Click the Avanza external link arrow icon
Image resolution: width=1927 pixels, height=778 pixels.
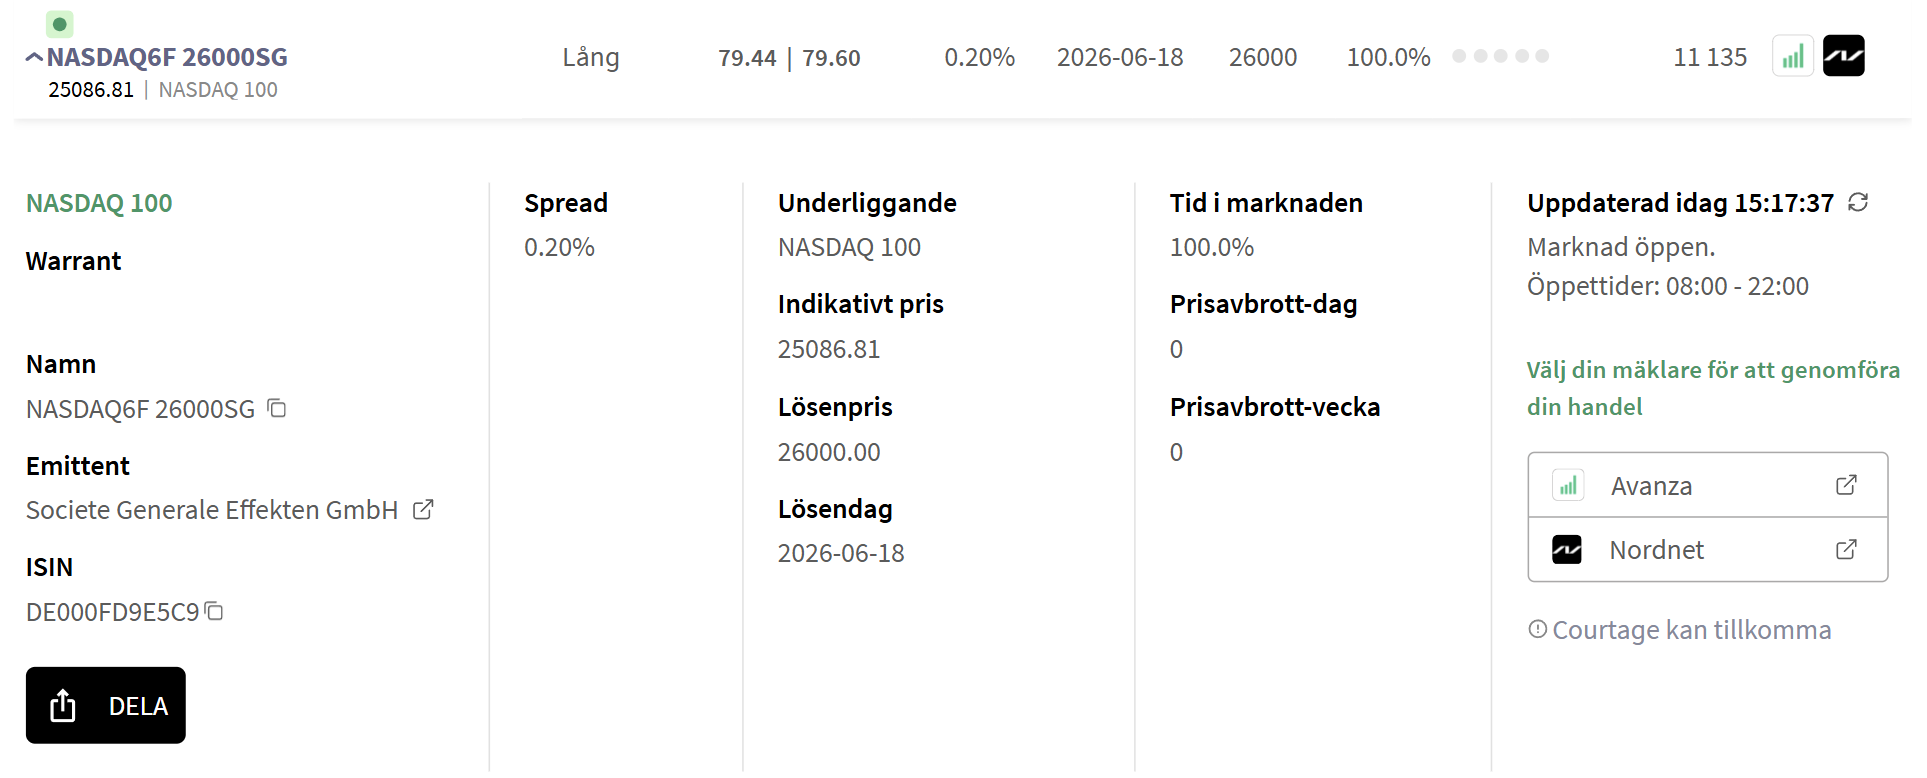coord(1846,485)
